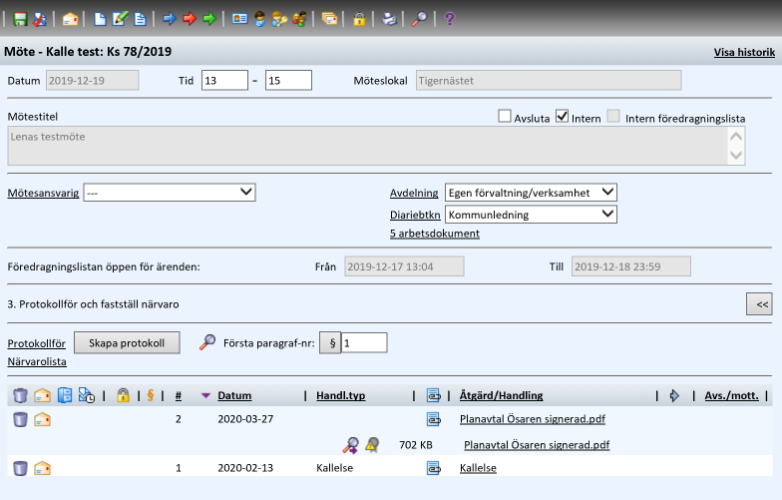Click trash icon for row dated 2020-03-27
This screenshot has height=500, width=782.
pyautogui.click(x=20, y=419)
